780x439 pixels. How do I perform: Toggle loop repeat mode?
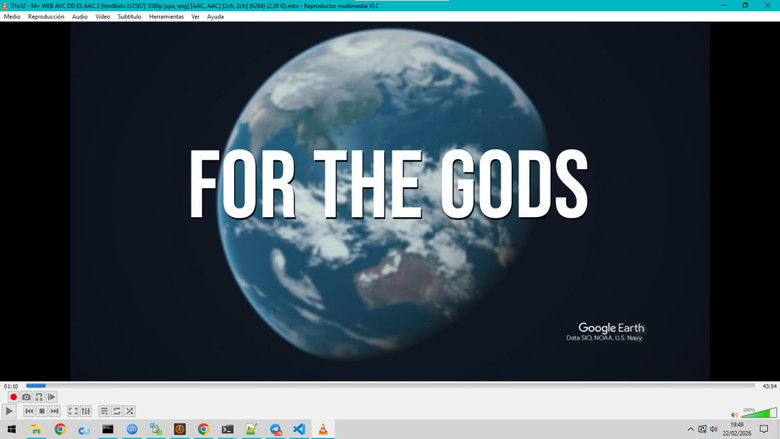(117, 411)
